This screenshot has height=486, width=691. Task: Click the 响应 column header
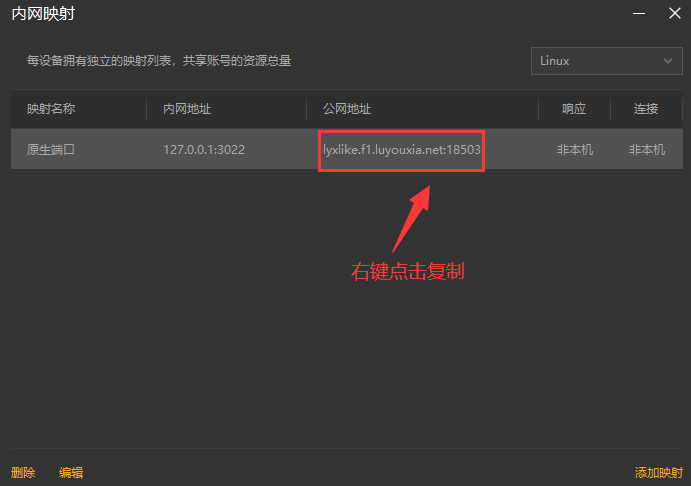(574, 109)
